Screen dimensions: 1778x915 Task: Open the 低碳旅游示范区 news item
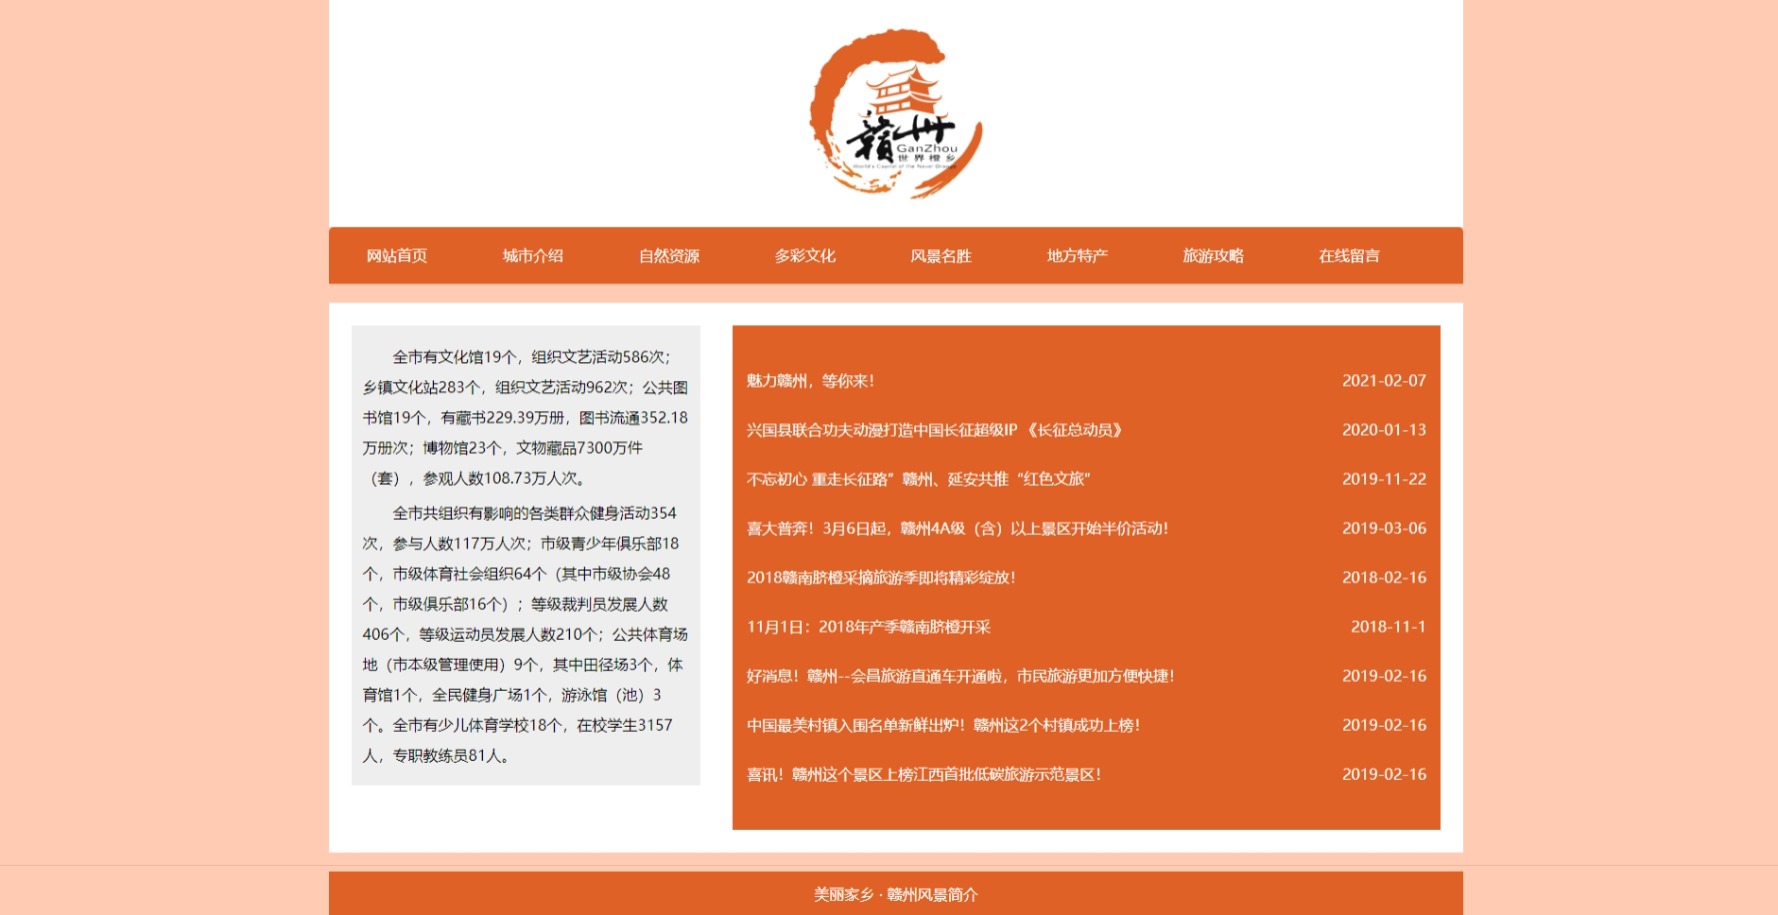921,774
